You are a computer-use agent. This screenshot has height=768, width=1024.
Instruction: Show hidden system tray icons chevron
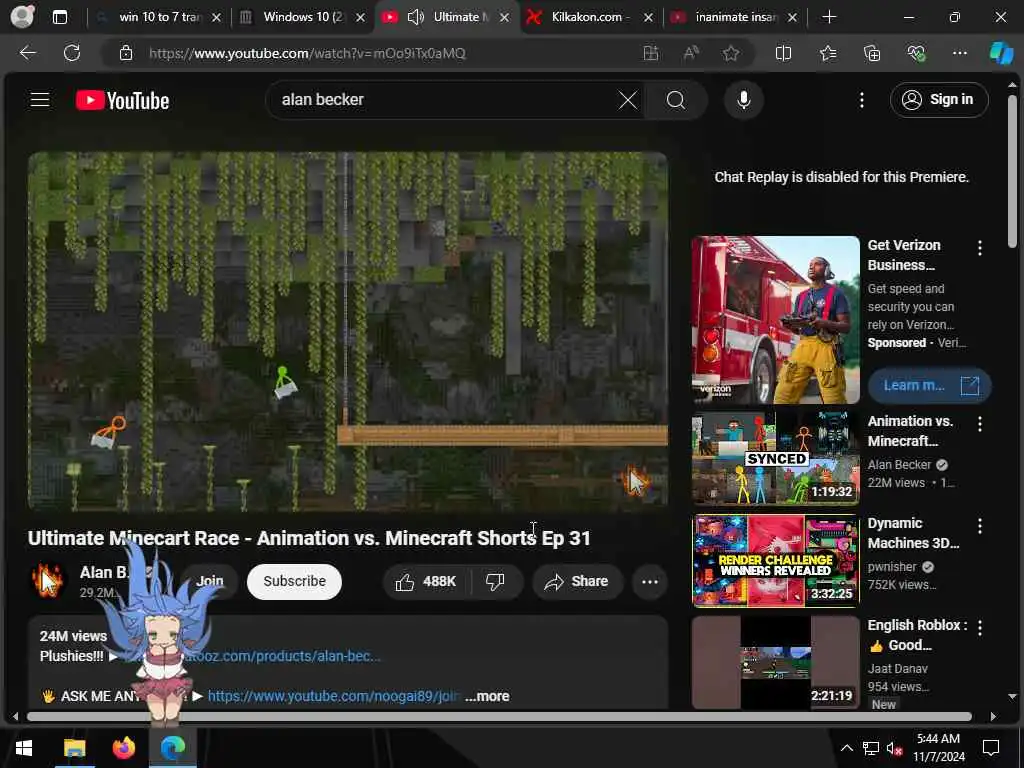tap(846, 748)
